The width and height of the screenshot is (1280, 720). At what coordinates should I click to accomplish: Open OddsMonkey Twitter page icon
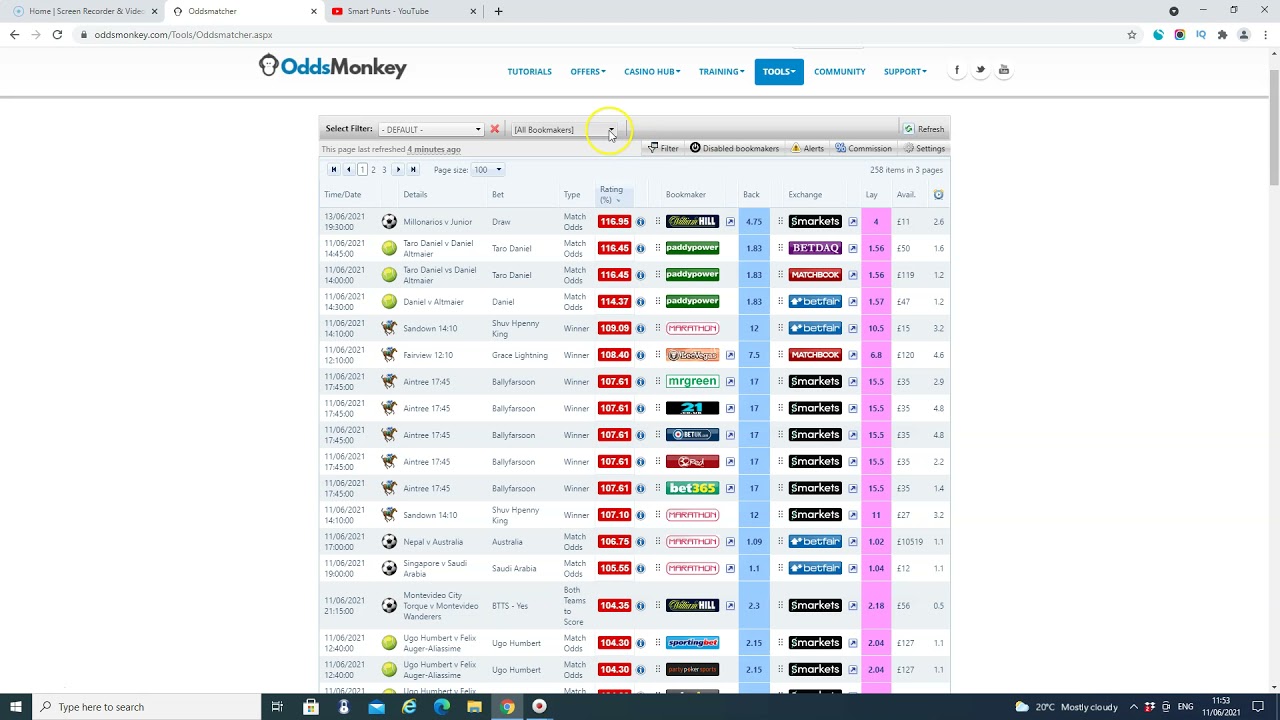tap(980, 70)
